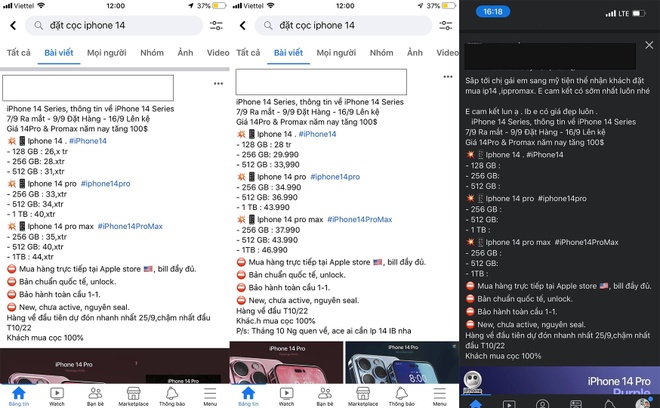Screen dimensions: 660x408
Task: Tap Menu icon in middle bottom bar
Action: (x=439, y=397)
